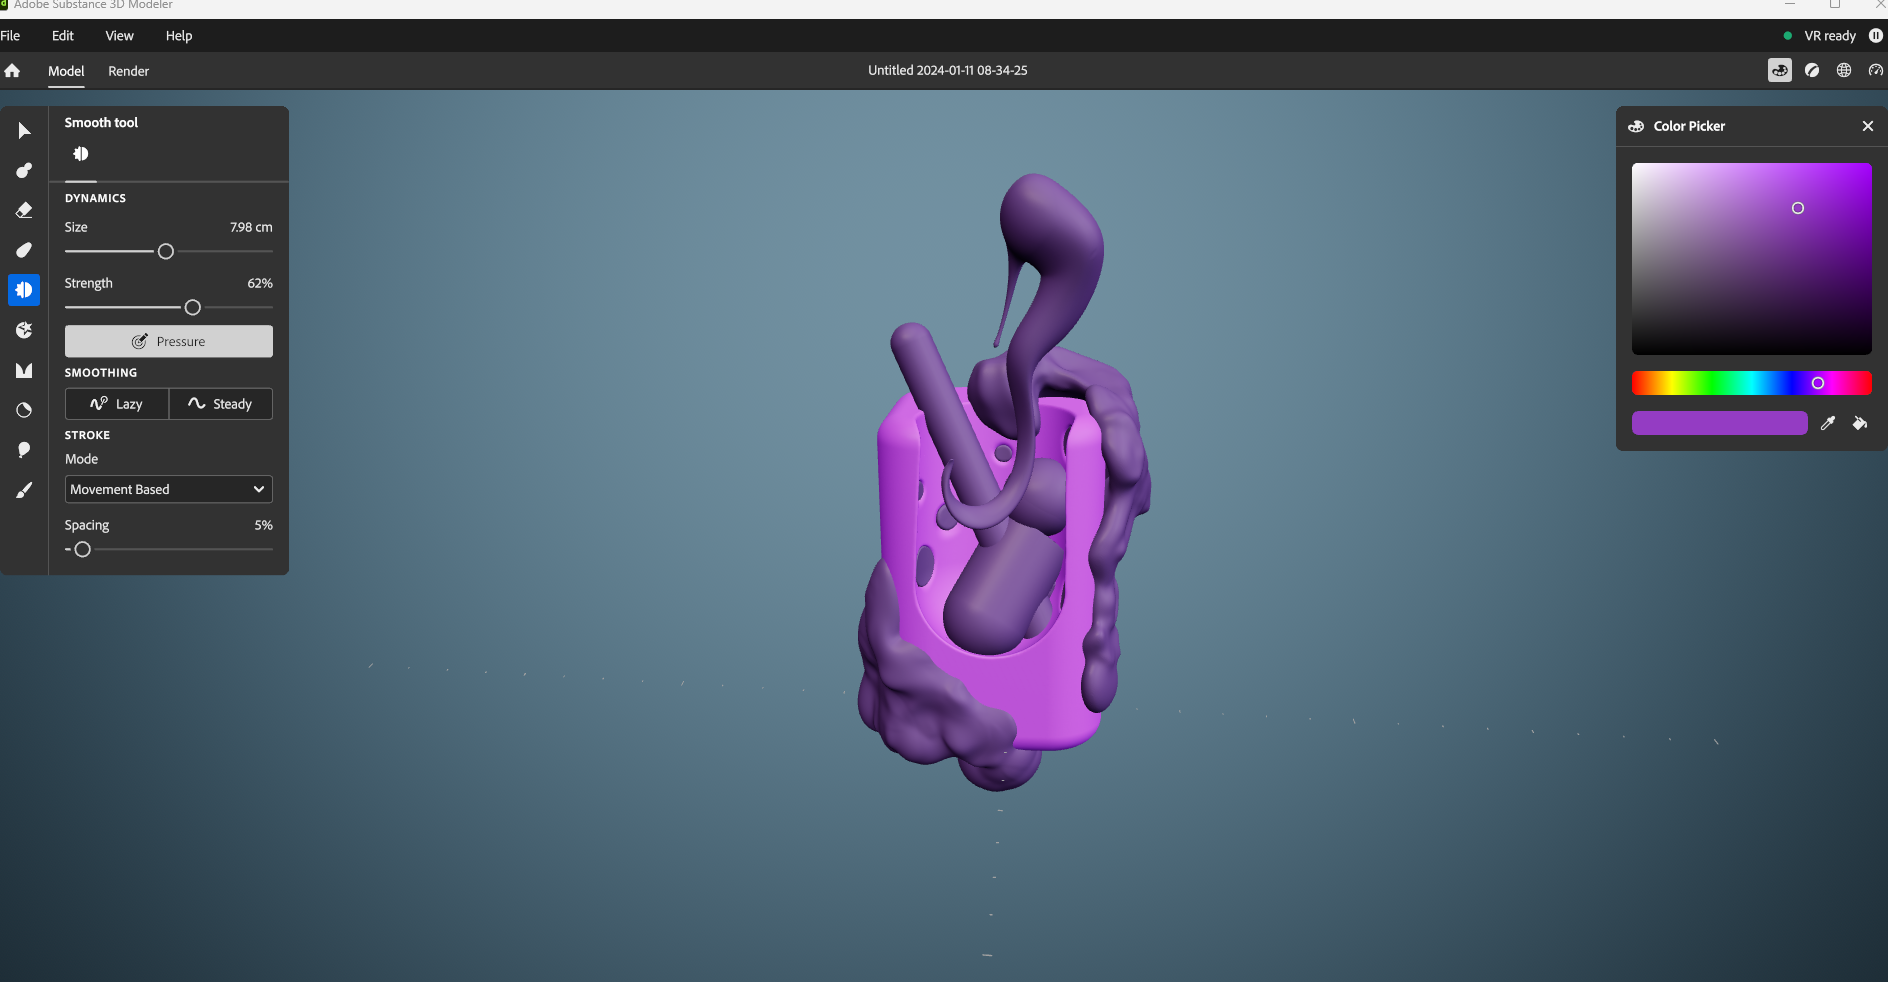1888x982 pixels.
Task: Click the VR ready status text
Action: click(1830, 36)
